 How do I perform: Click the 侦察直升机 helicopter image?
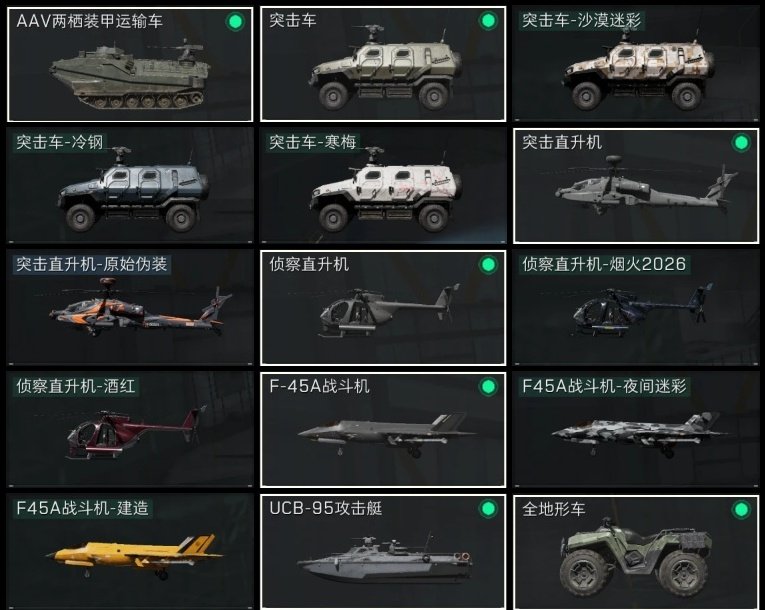coord(388,311)
